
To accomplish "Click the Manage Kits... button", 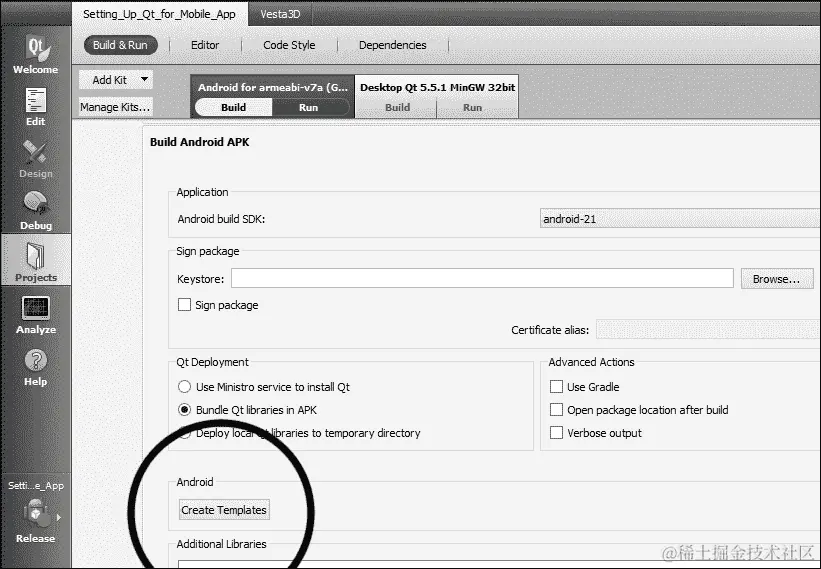I will click(115, 107).
